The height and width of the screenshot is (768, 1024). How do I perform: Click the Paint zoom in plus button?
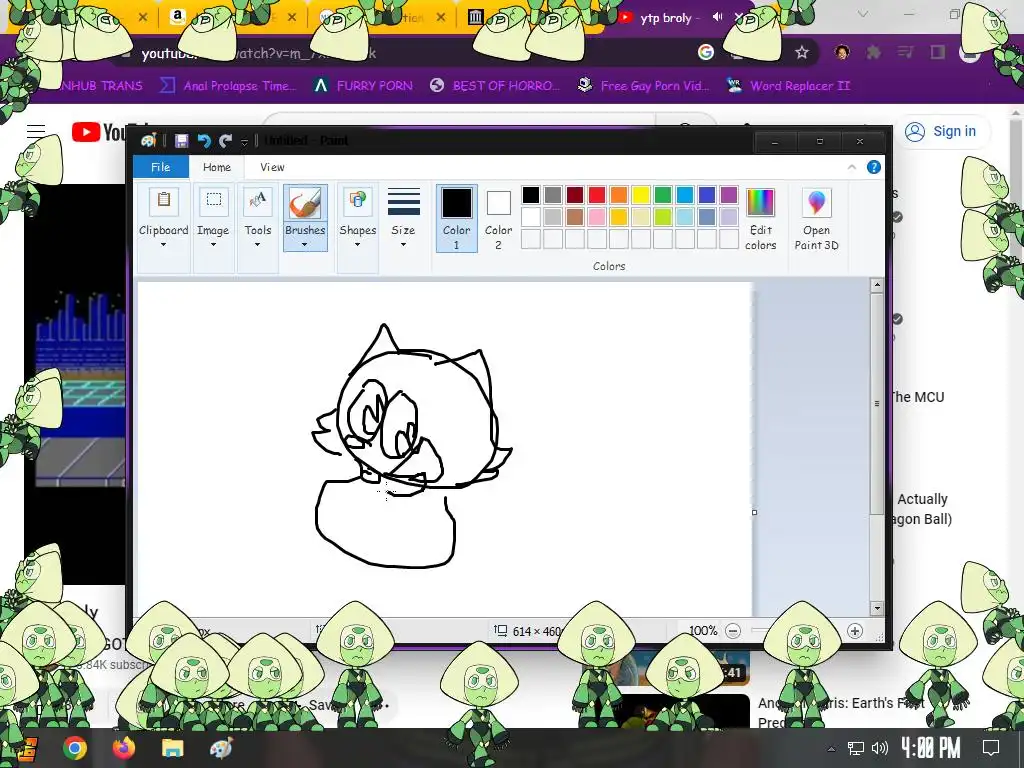[x=855, y=631]
